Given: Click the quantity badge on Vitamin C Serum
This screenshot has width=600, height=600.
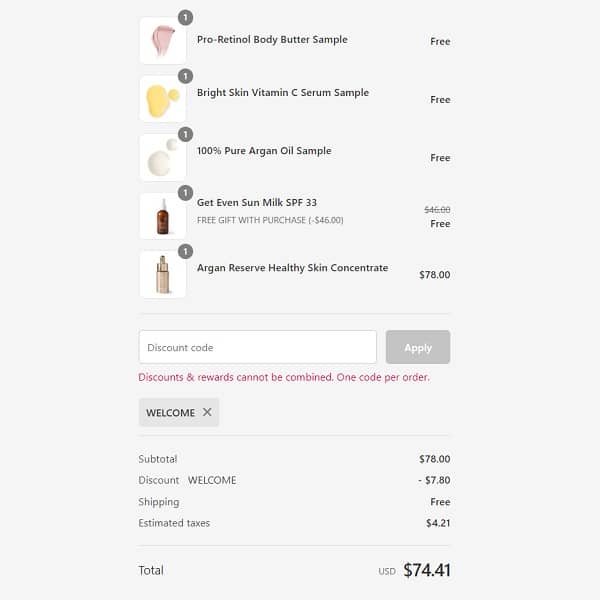Looking at the screenshot, I should coord(185,76).
